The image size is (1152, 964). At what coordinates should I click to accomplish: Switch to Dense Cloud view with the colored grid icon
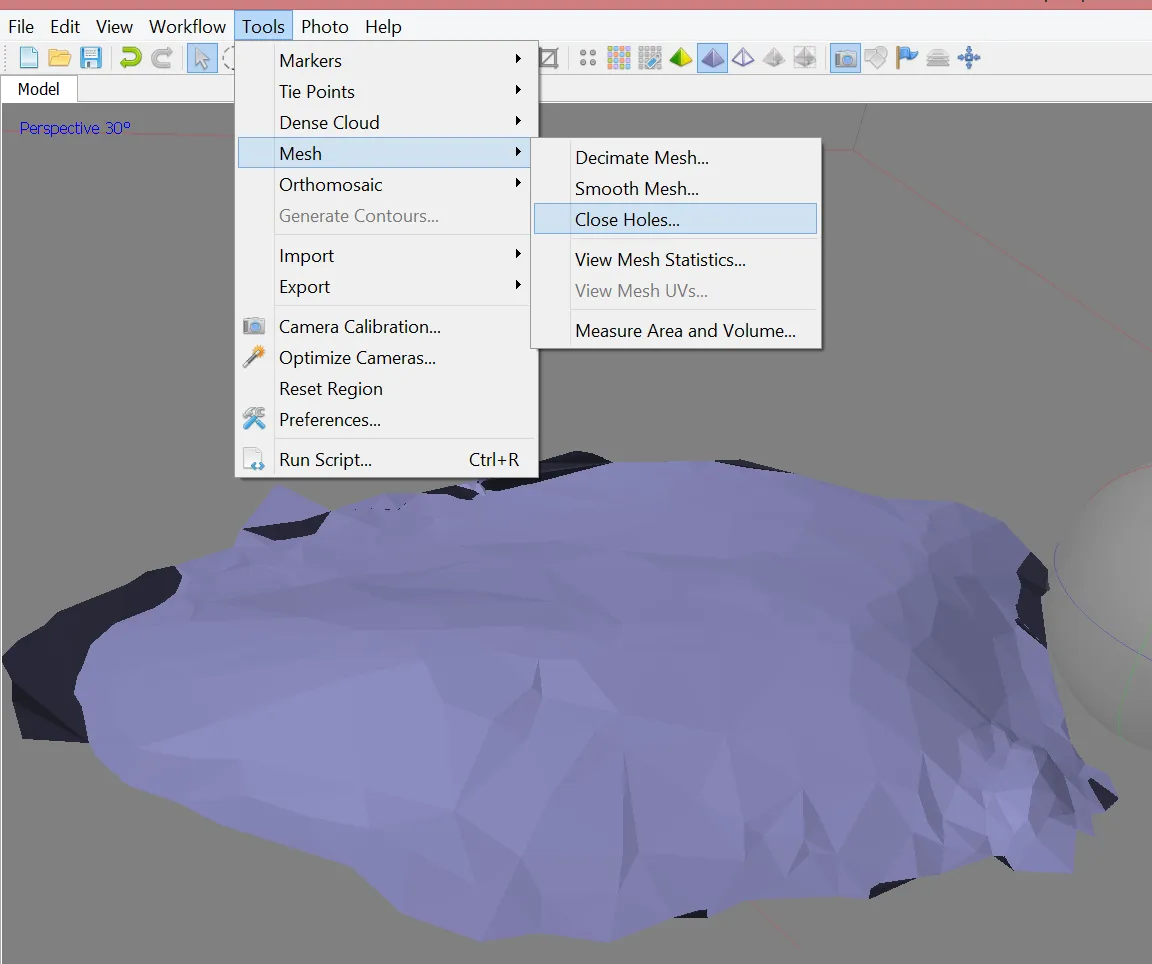(x=619, y=58)
